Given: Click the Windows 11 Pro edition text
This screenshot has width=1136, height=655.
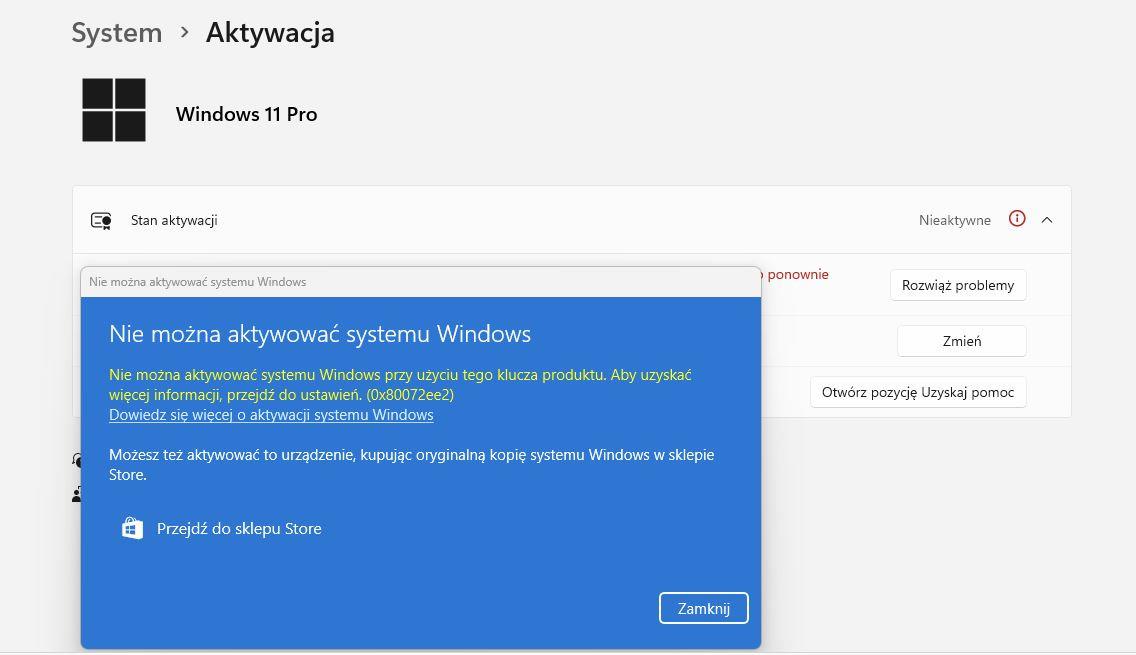Looking at the screenshot, I should (246, 114).
